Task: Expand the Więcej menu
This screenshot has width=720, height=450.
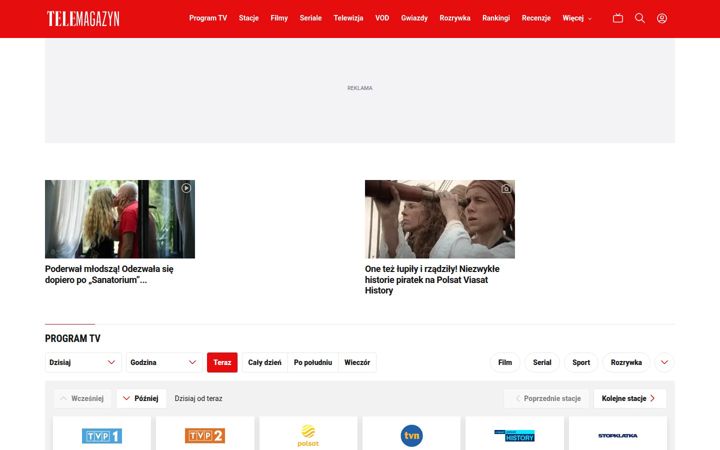Action: click(577, 18)
